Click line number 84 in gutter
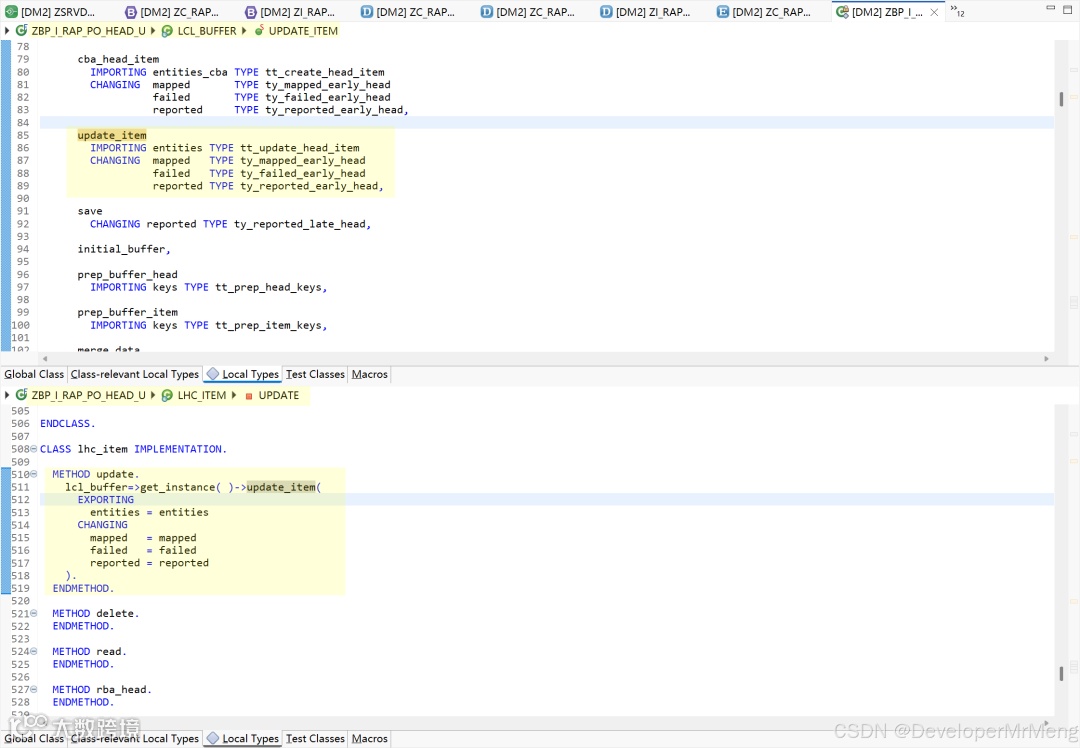 click(x=23, y=123)
